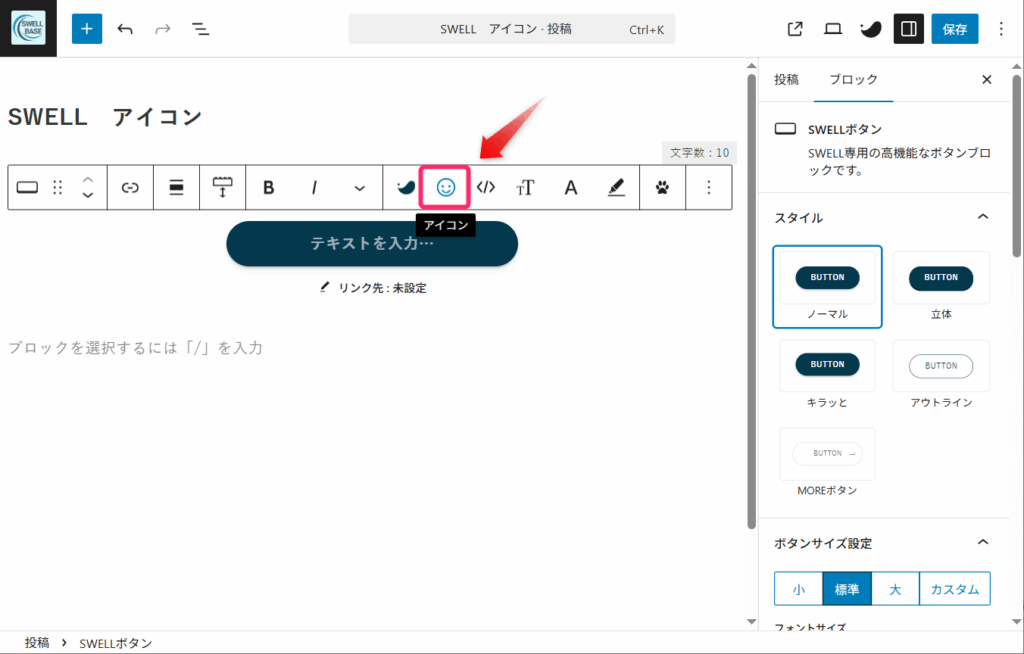Toggle the settings sidebar panel
The height and width of the screenshot is (654, 1024).
pyautogui.click(x=908, y=29)
